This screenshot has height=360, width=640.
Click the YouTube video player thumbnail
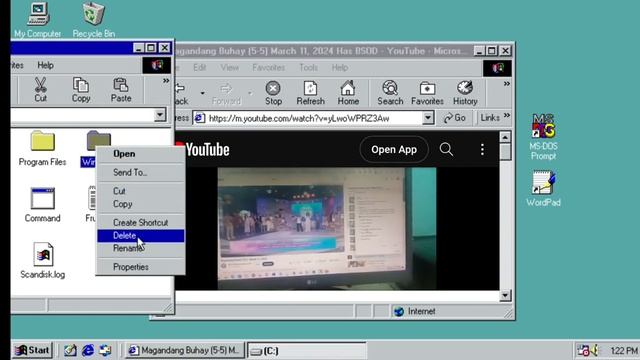coord(327,229)
